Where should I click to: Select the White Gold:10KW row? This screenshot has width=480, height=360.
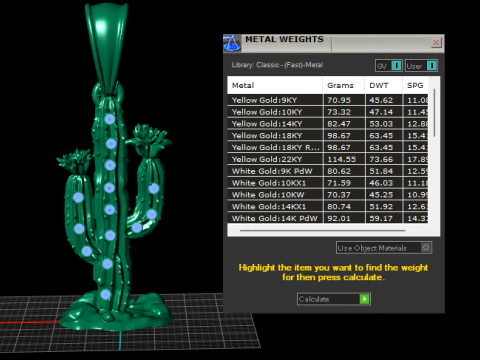pos(328,195)
